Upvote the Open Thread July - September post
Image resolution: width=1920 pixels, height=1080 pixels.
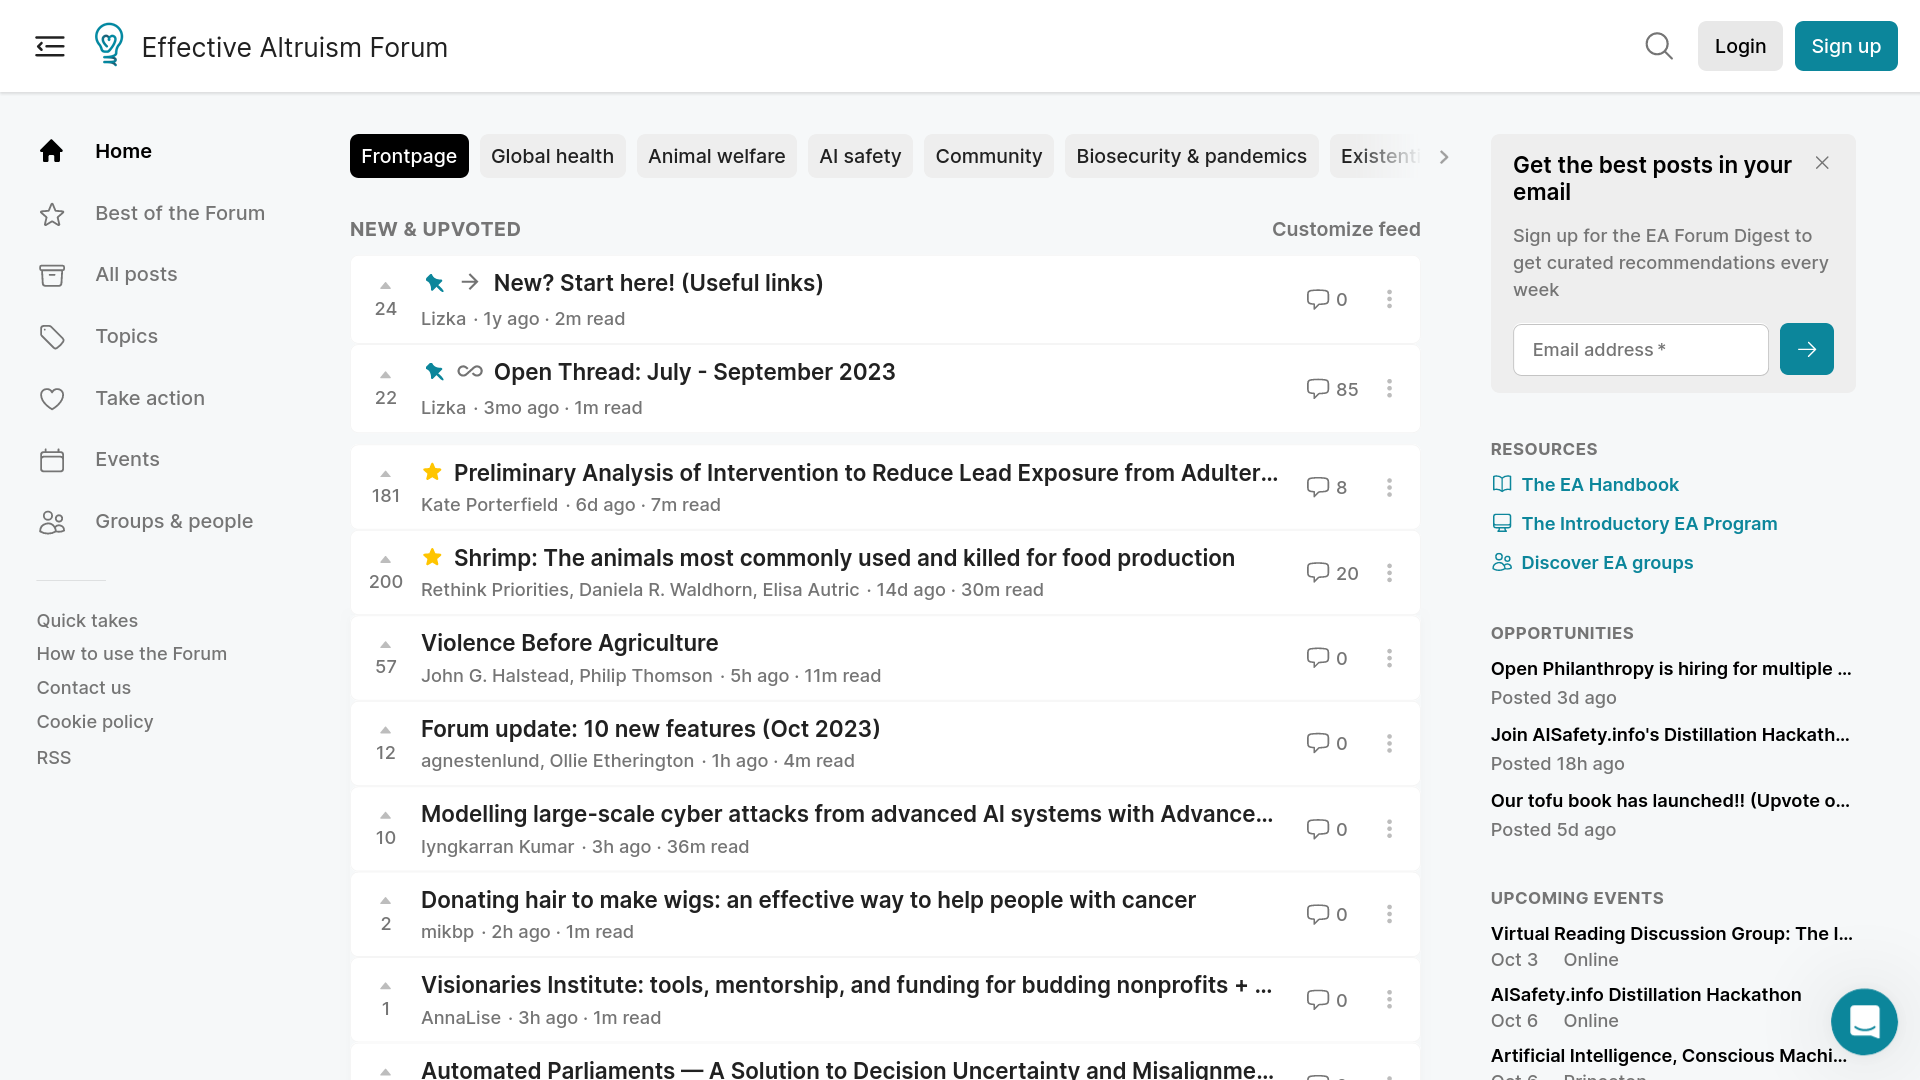(386, 375)
